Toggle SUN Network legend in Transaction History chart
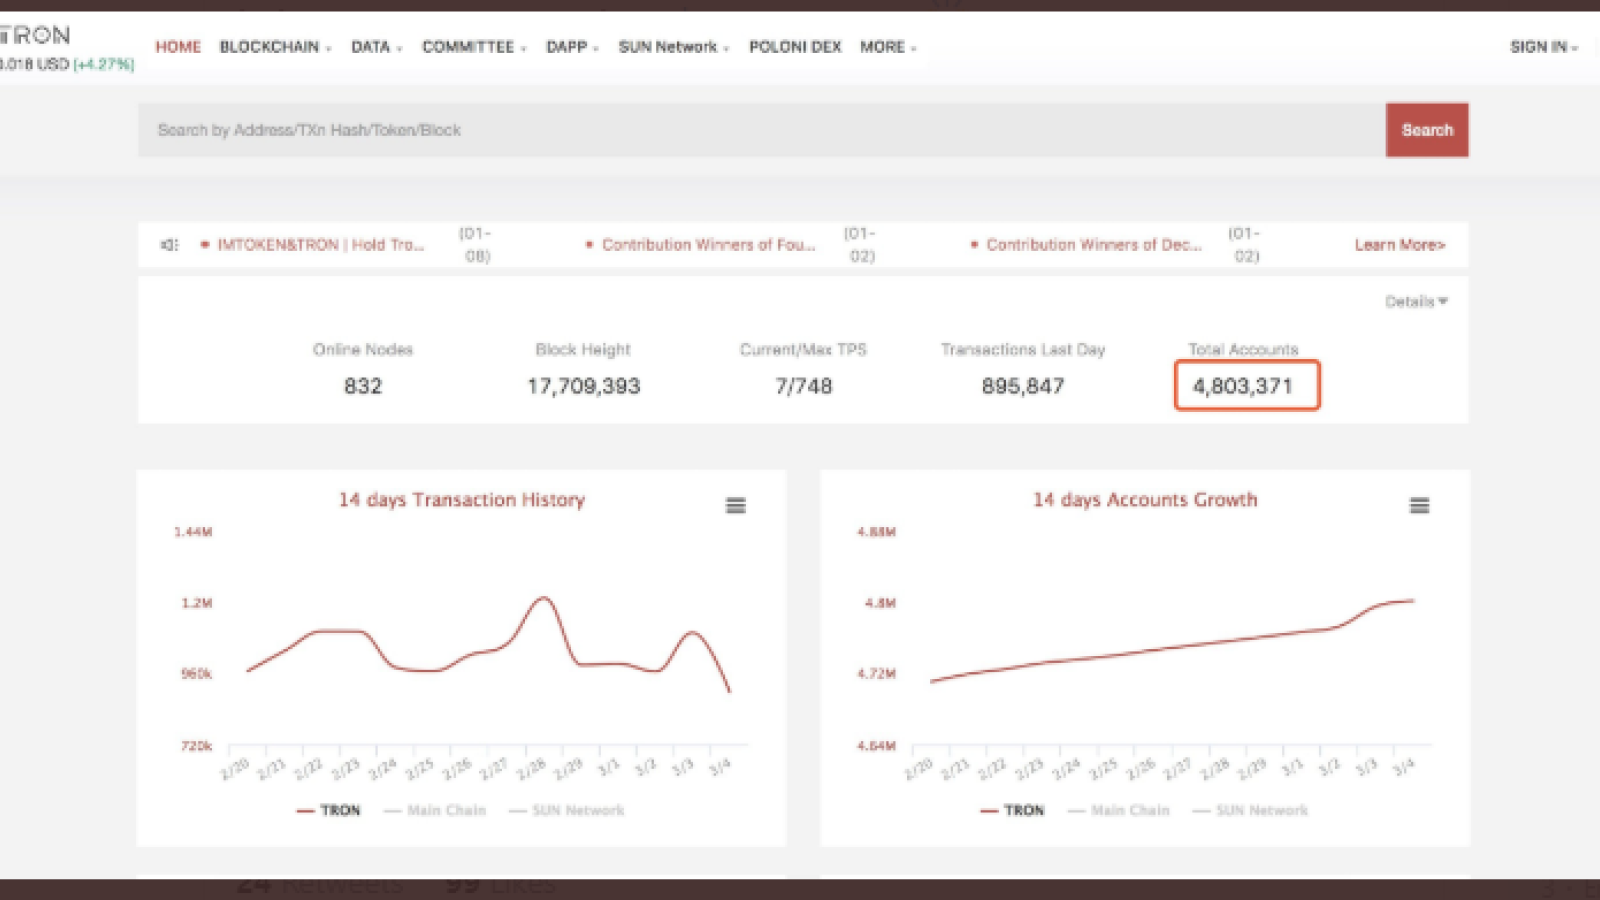 point(567,810)
